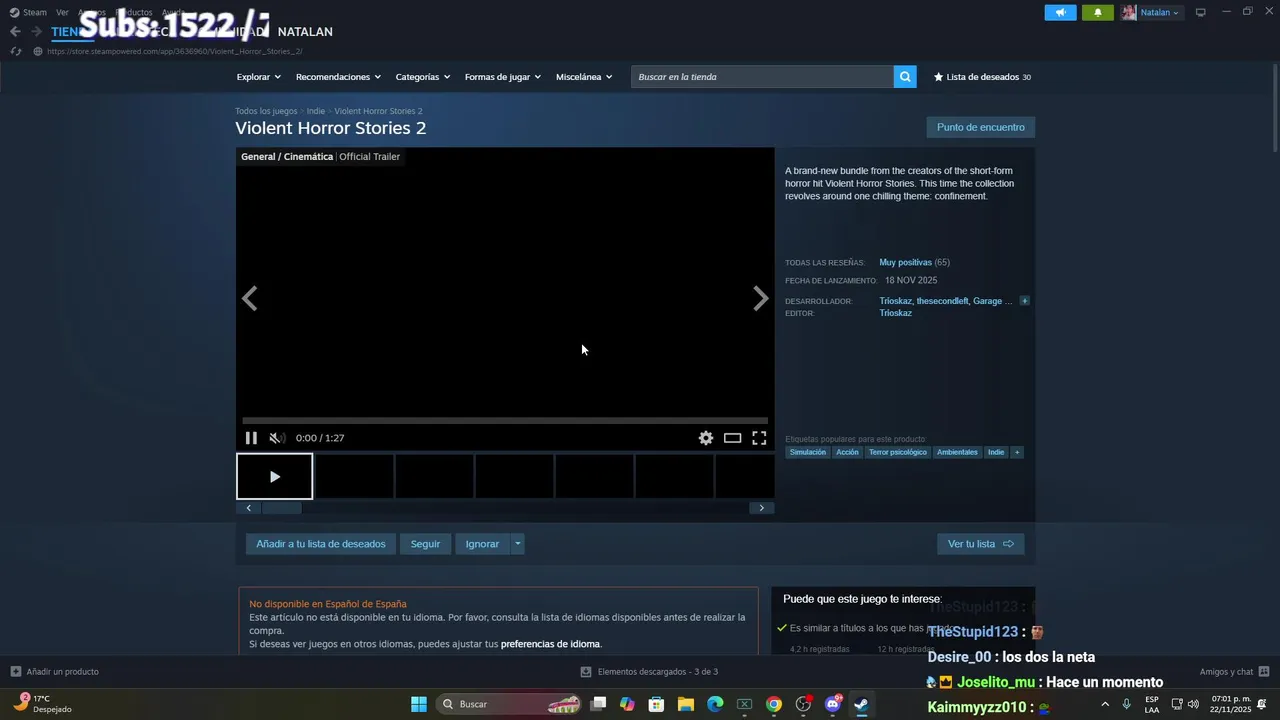The image size is (1280, 720).
Task: Select the Indie tag
Action: click(x=996, y=452)
